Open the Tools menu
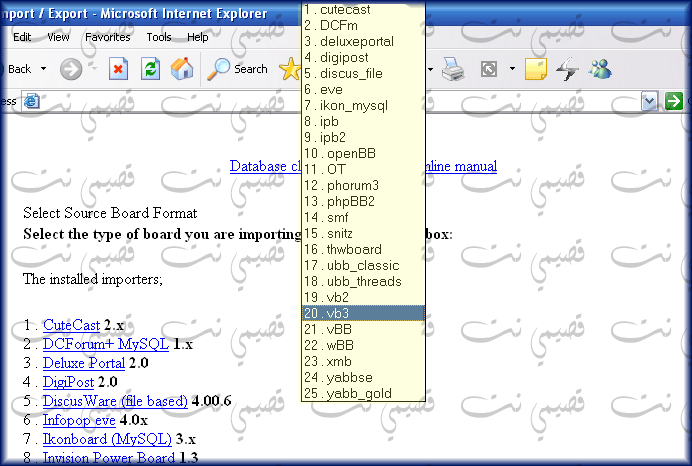The height and width of the screenshot is (466, 692). tap(159, 37)
